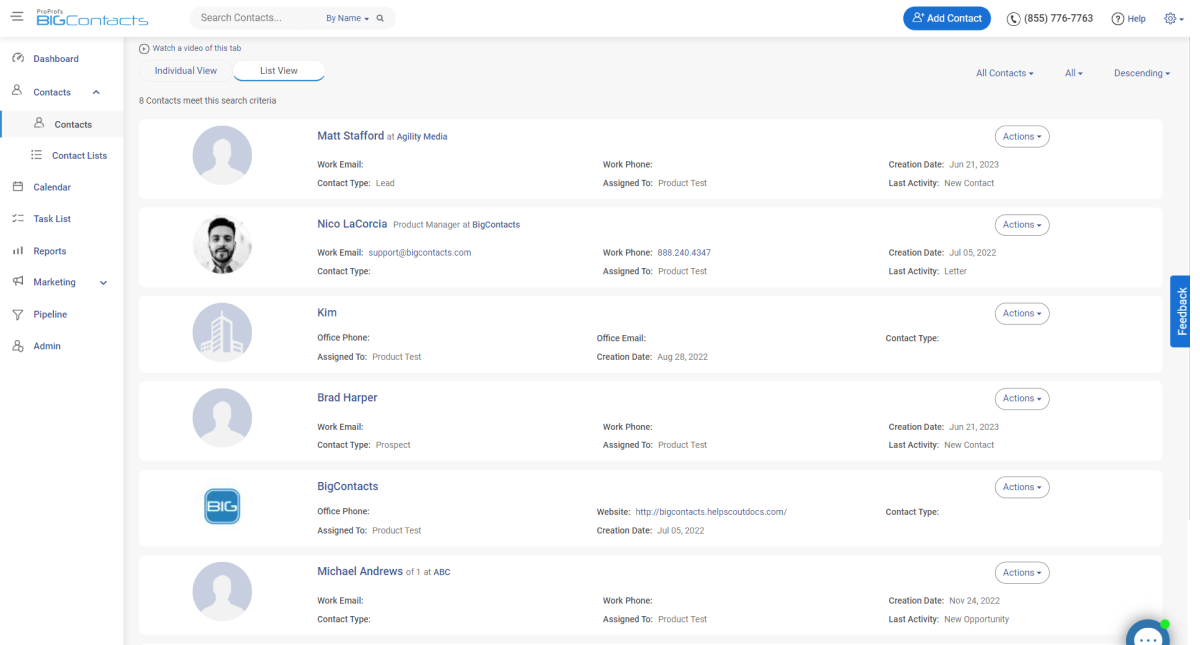Click the BigContacts logo
This screenshot has height=645, width=1200.
click(x=92, y=18)
